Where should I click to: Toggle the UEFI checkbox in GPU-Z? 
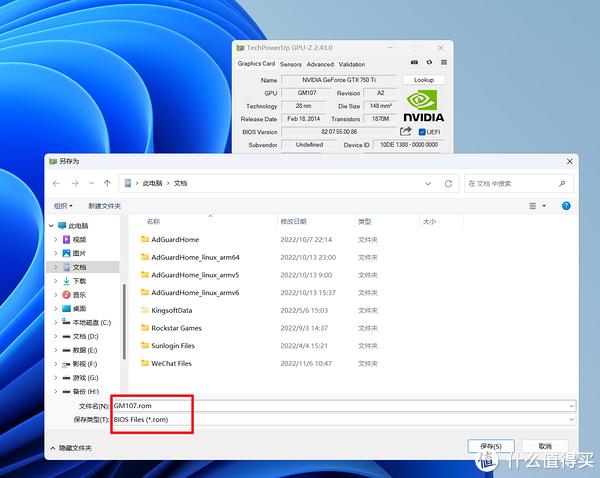(422, 132)
